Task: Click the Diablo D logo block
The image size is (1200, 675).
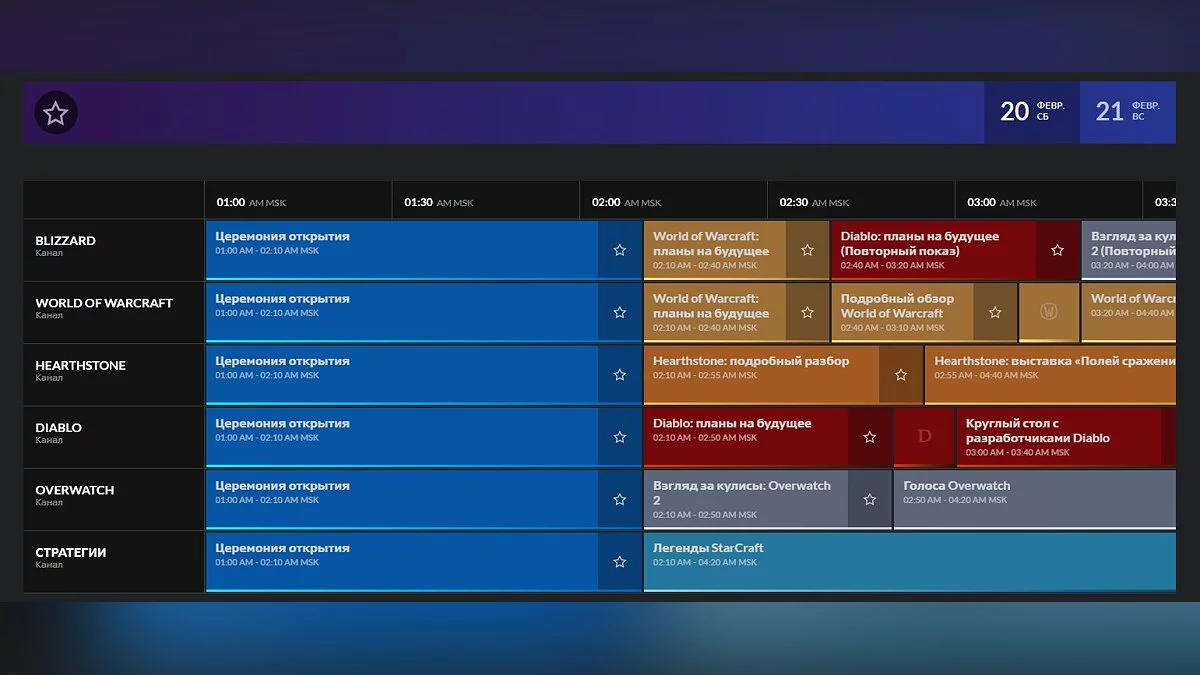Action: point(924,437)
